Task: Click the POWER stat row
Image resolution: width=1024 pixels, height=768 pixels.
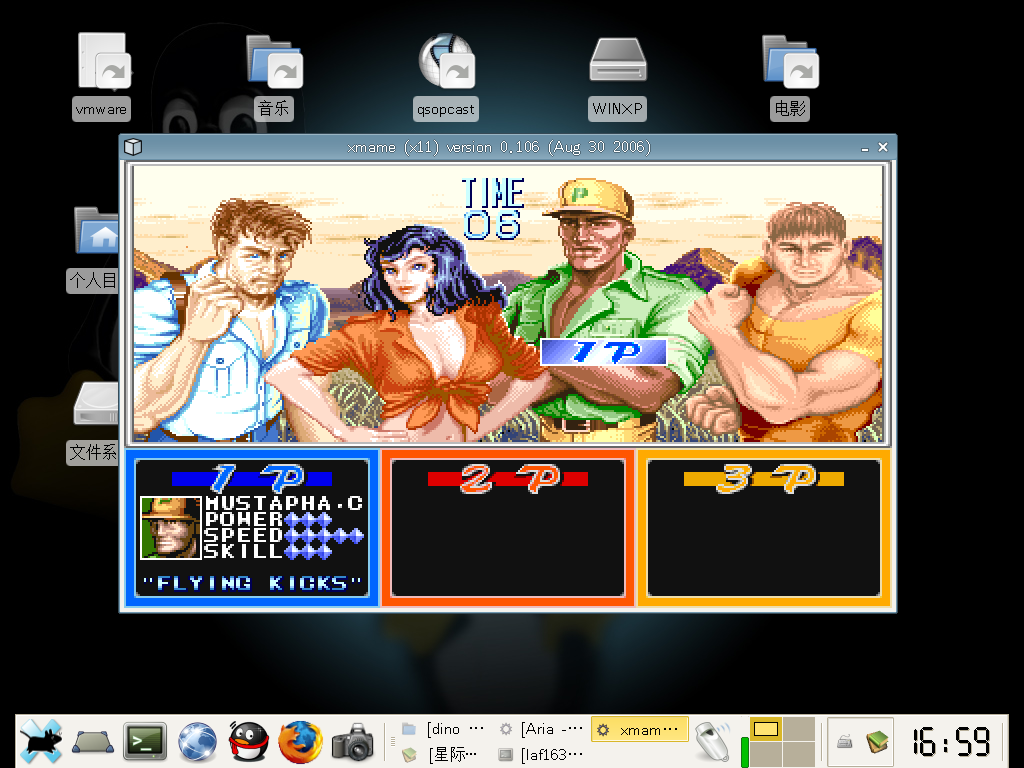Action: click(268, 519)
